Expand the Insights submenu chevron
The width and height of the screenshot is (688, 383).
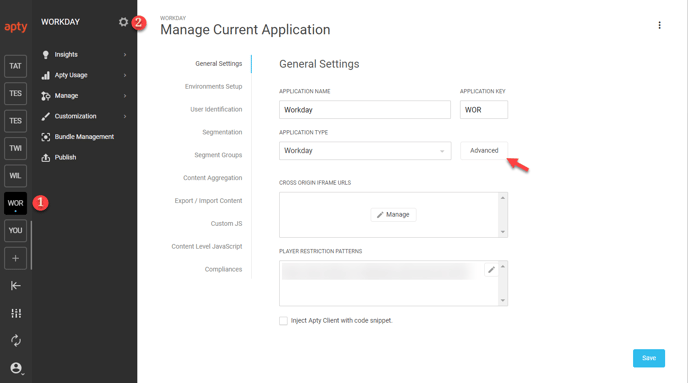(x=125, y=55)
